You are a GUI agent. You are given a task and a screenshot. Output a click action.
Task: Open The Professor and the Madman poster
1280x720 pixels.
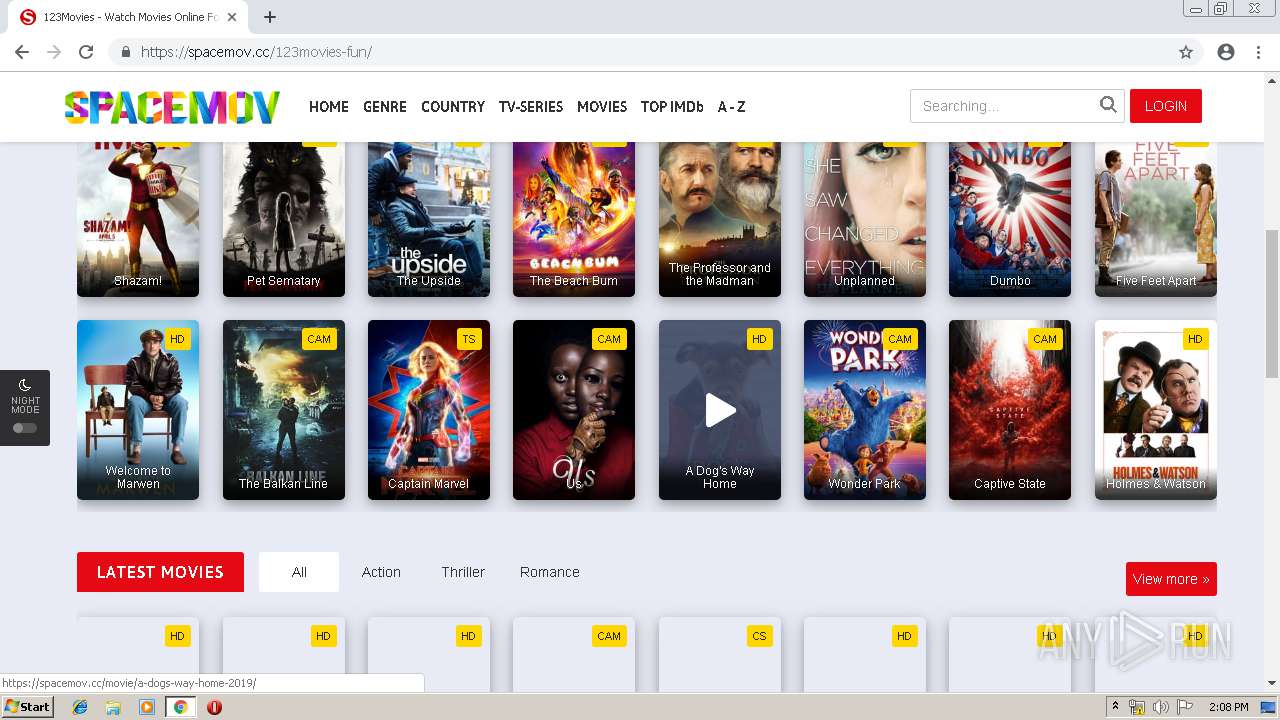tap(720, 219)
